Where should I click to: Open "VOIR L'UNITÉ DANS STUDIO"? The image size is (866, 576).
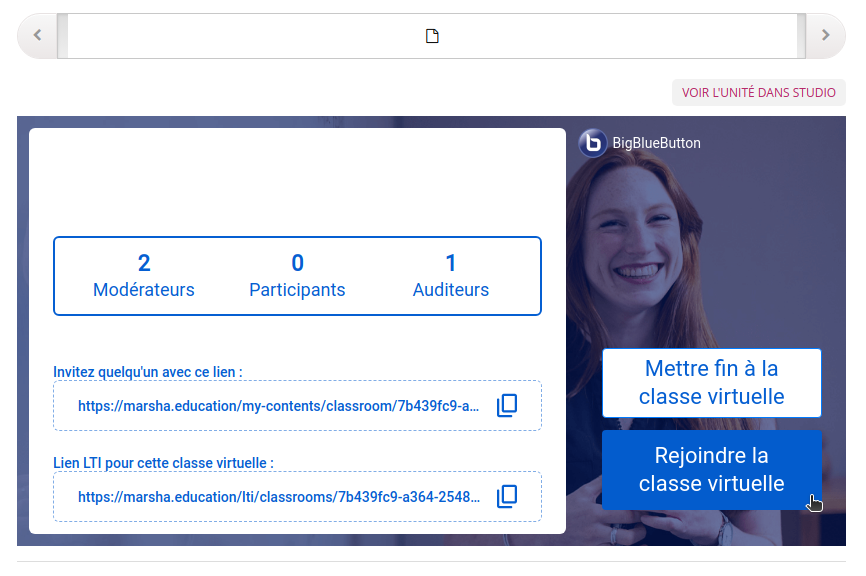[758, 92]
